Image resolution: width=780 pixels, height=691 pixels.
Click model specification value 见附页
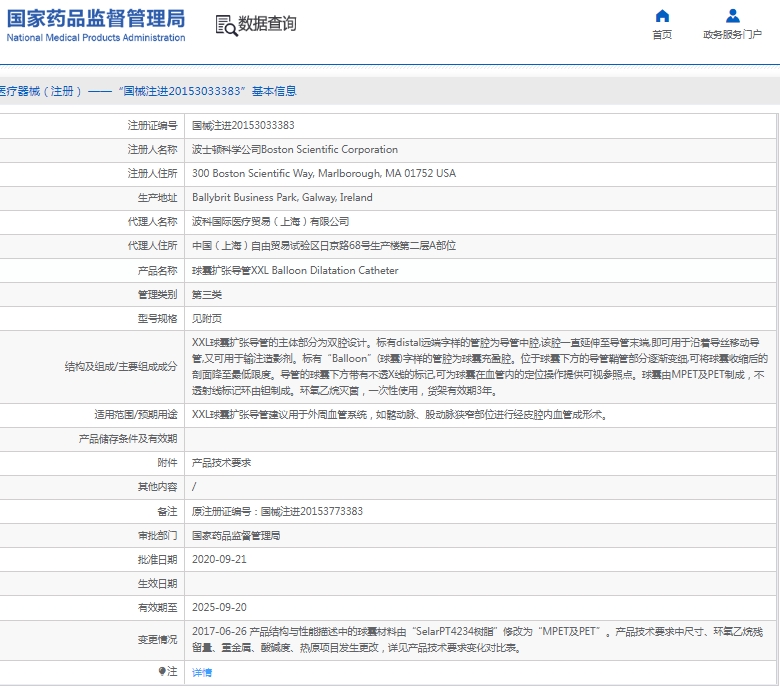point(207,318)
